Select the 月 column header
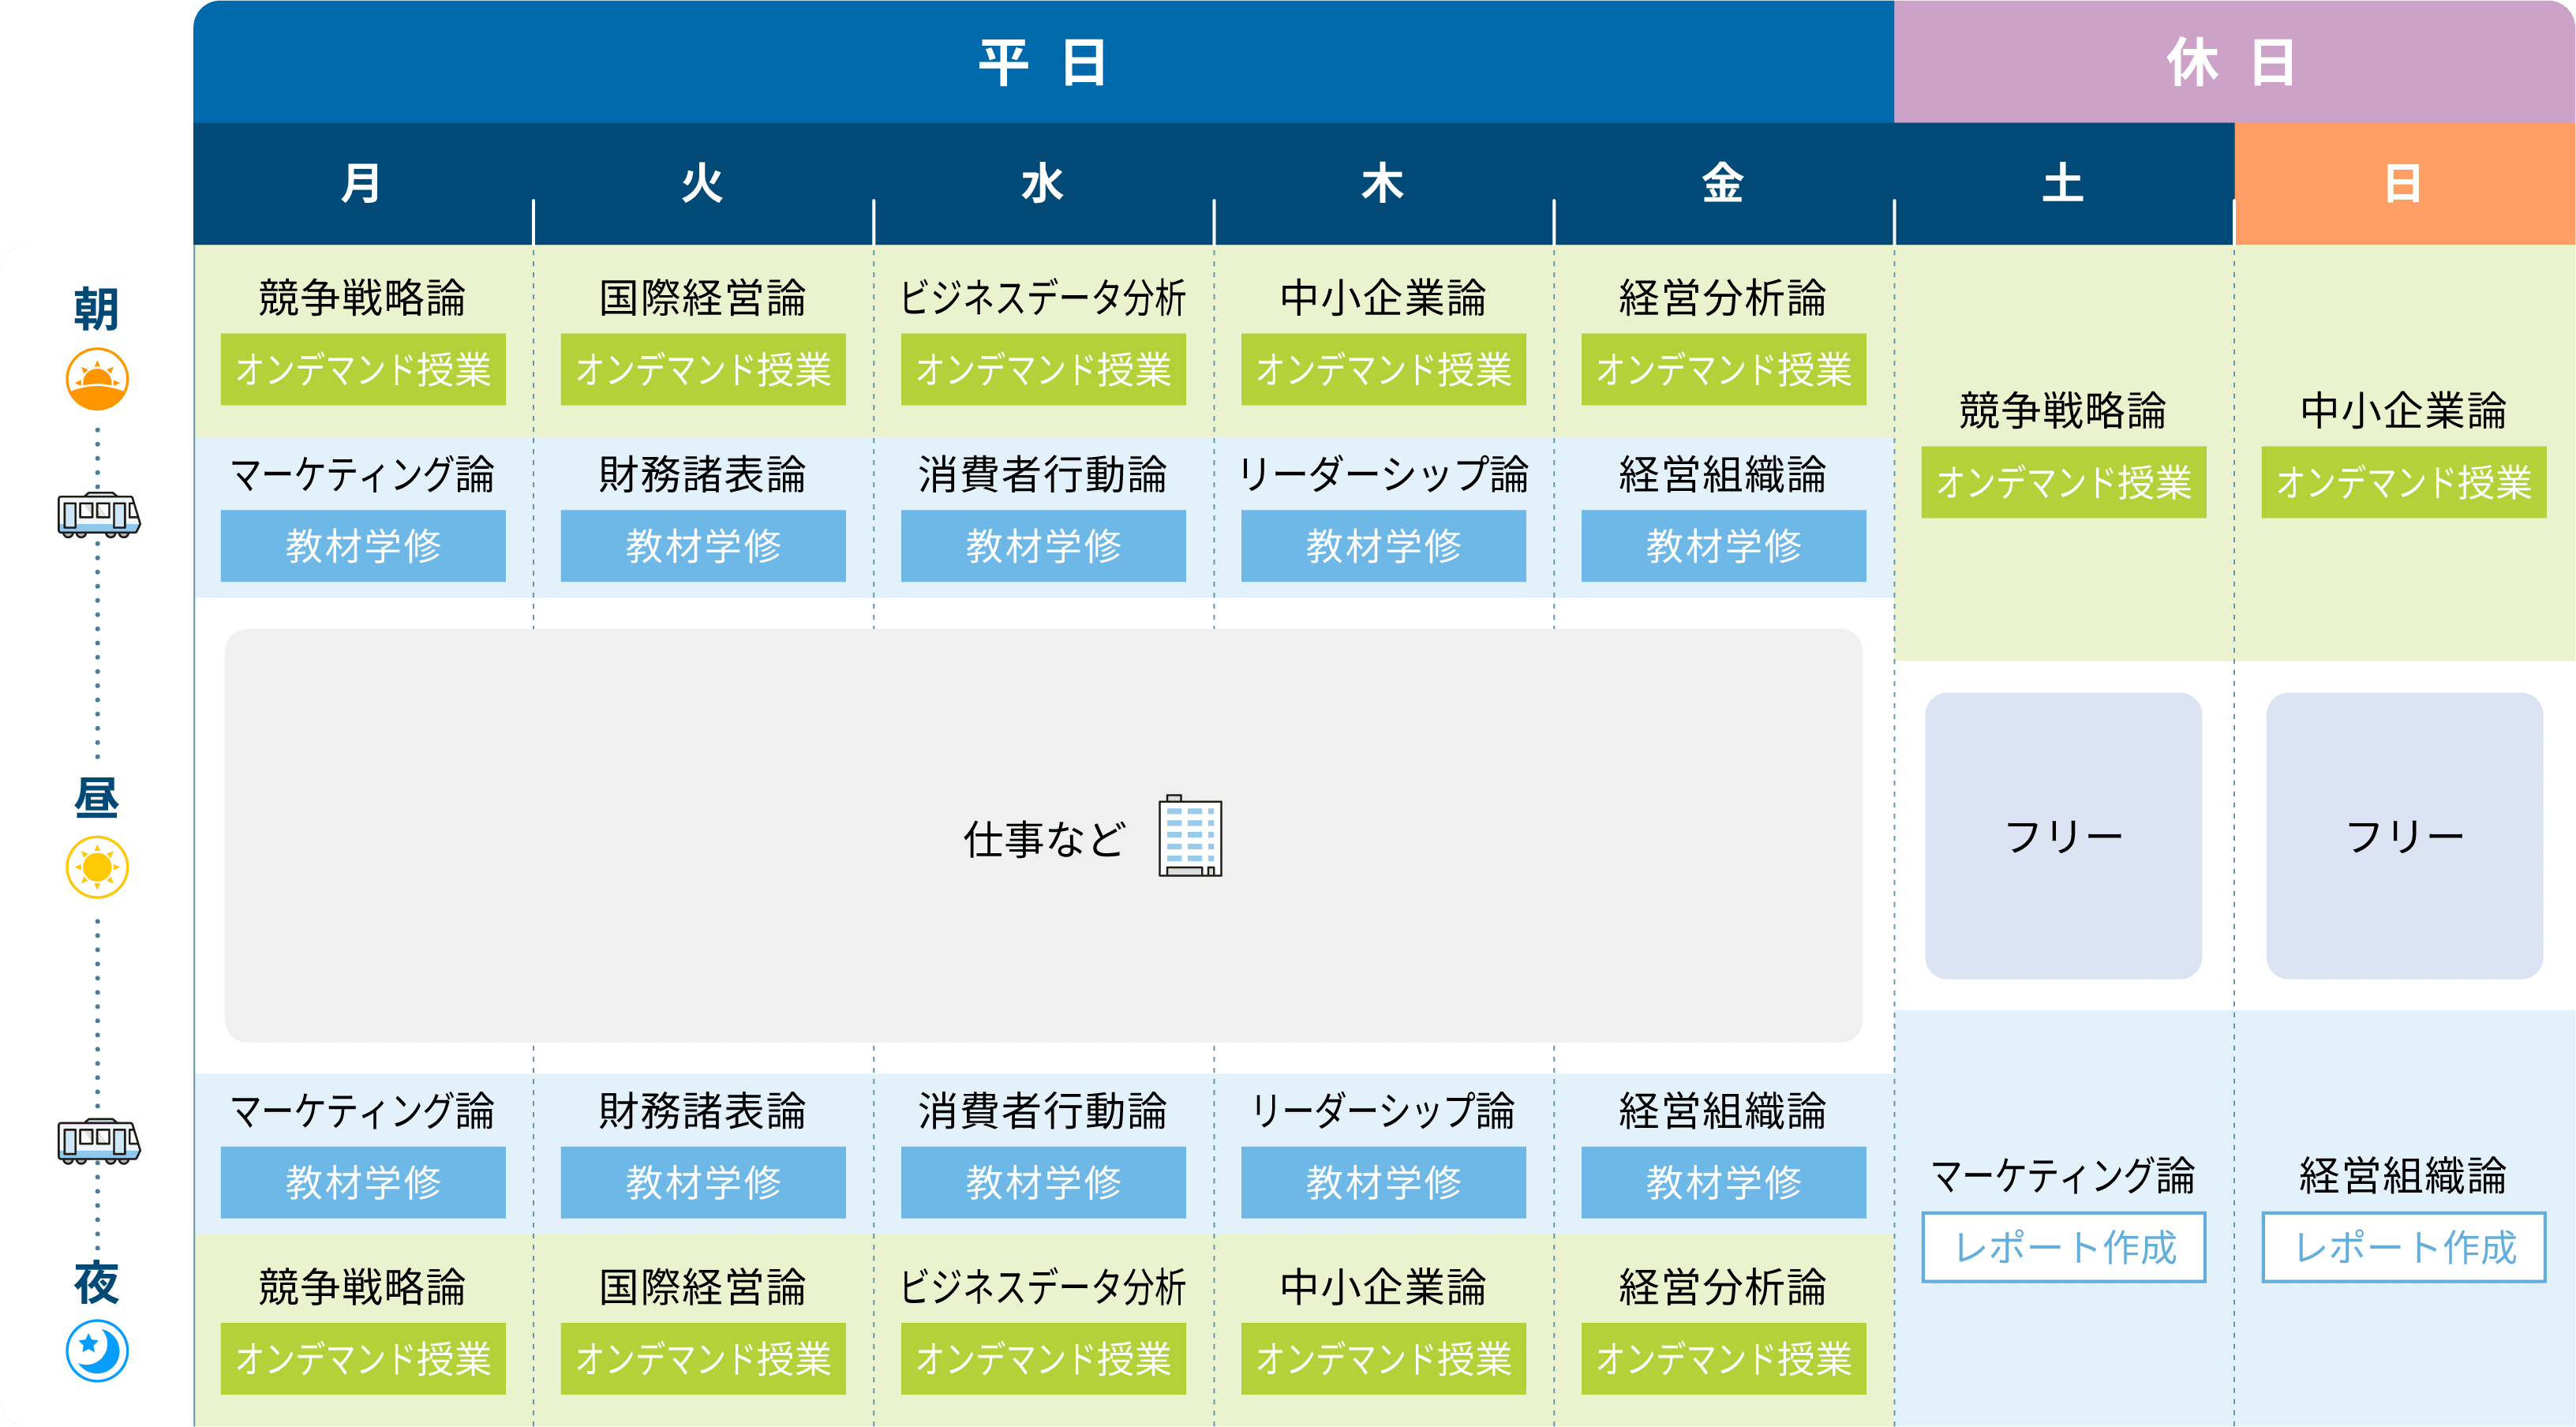The width and height of the screenshot is (2576, 1427). 363,184
